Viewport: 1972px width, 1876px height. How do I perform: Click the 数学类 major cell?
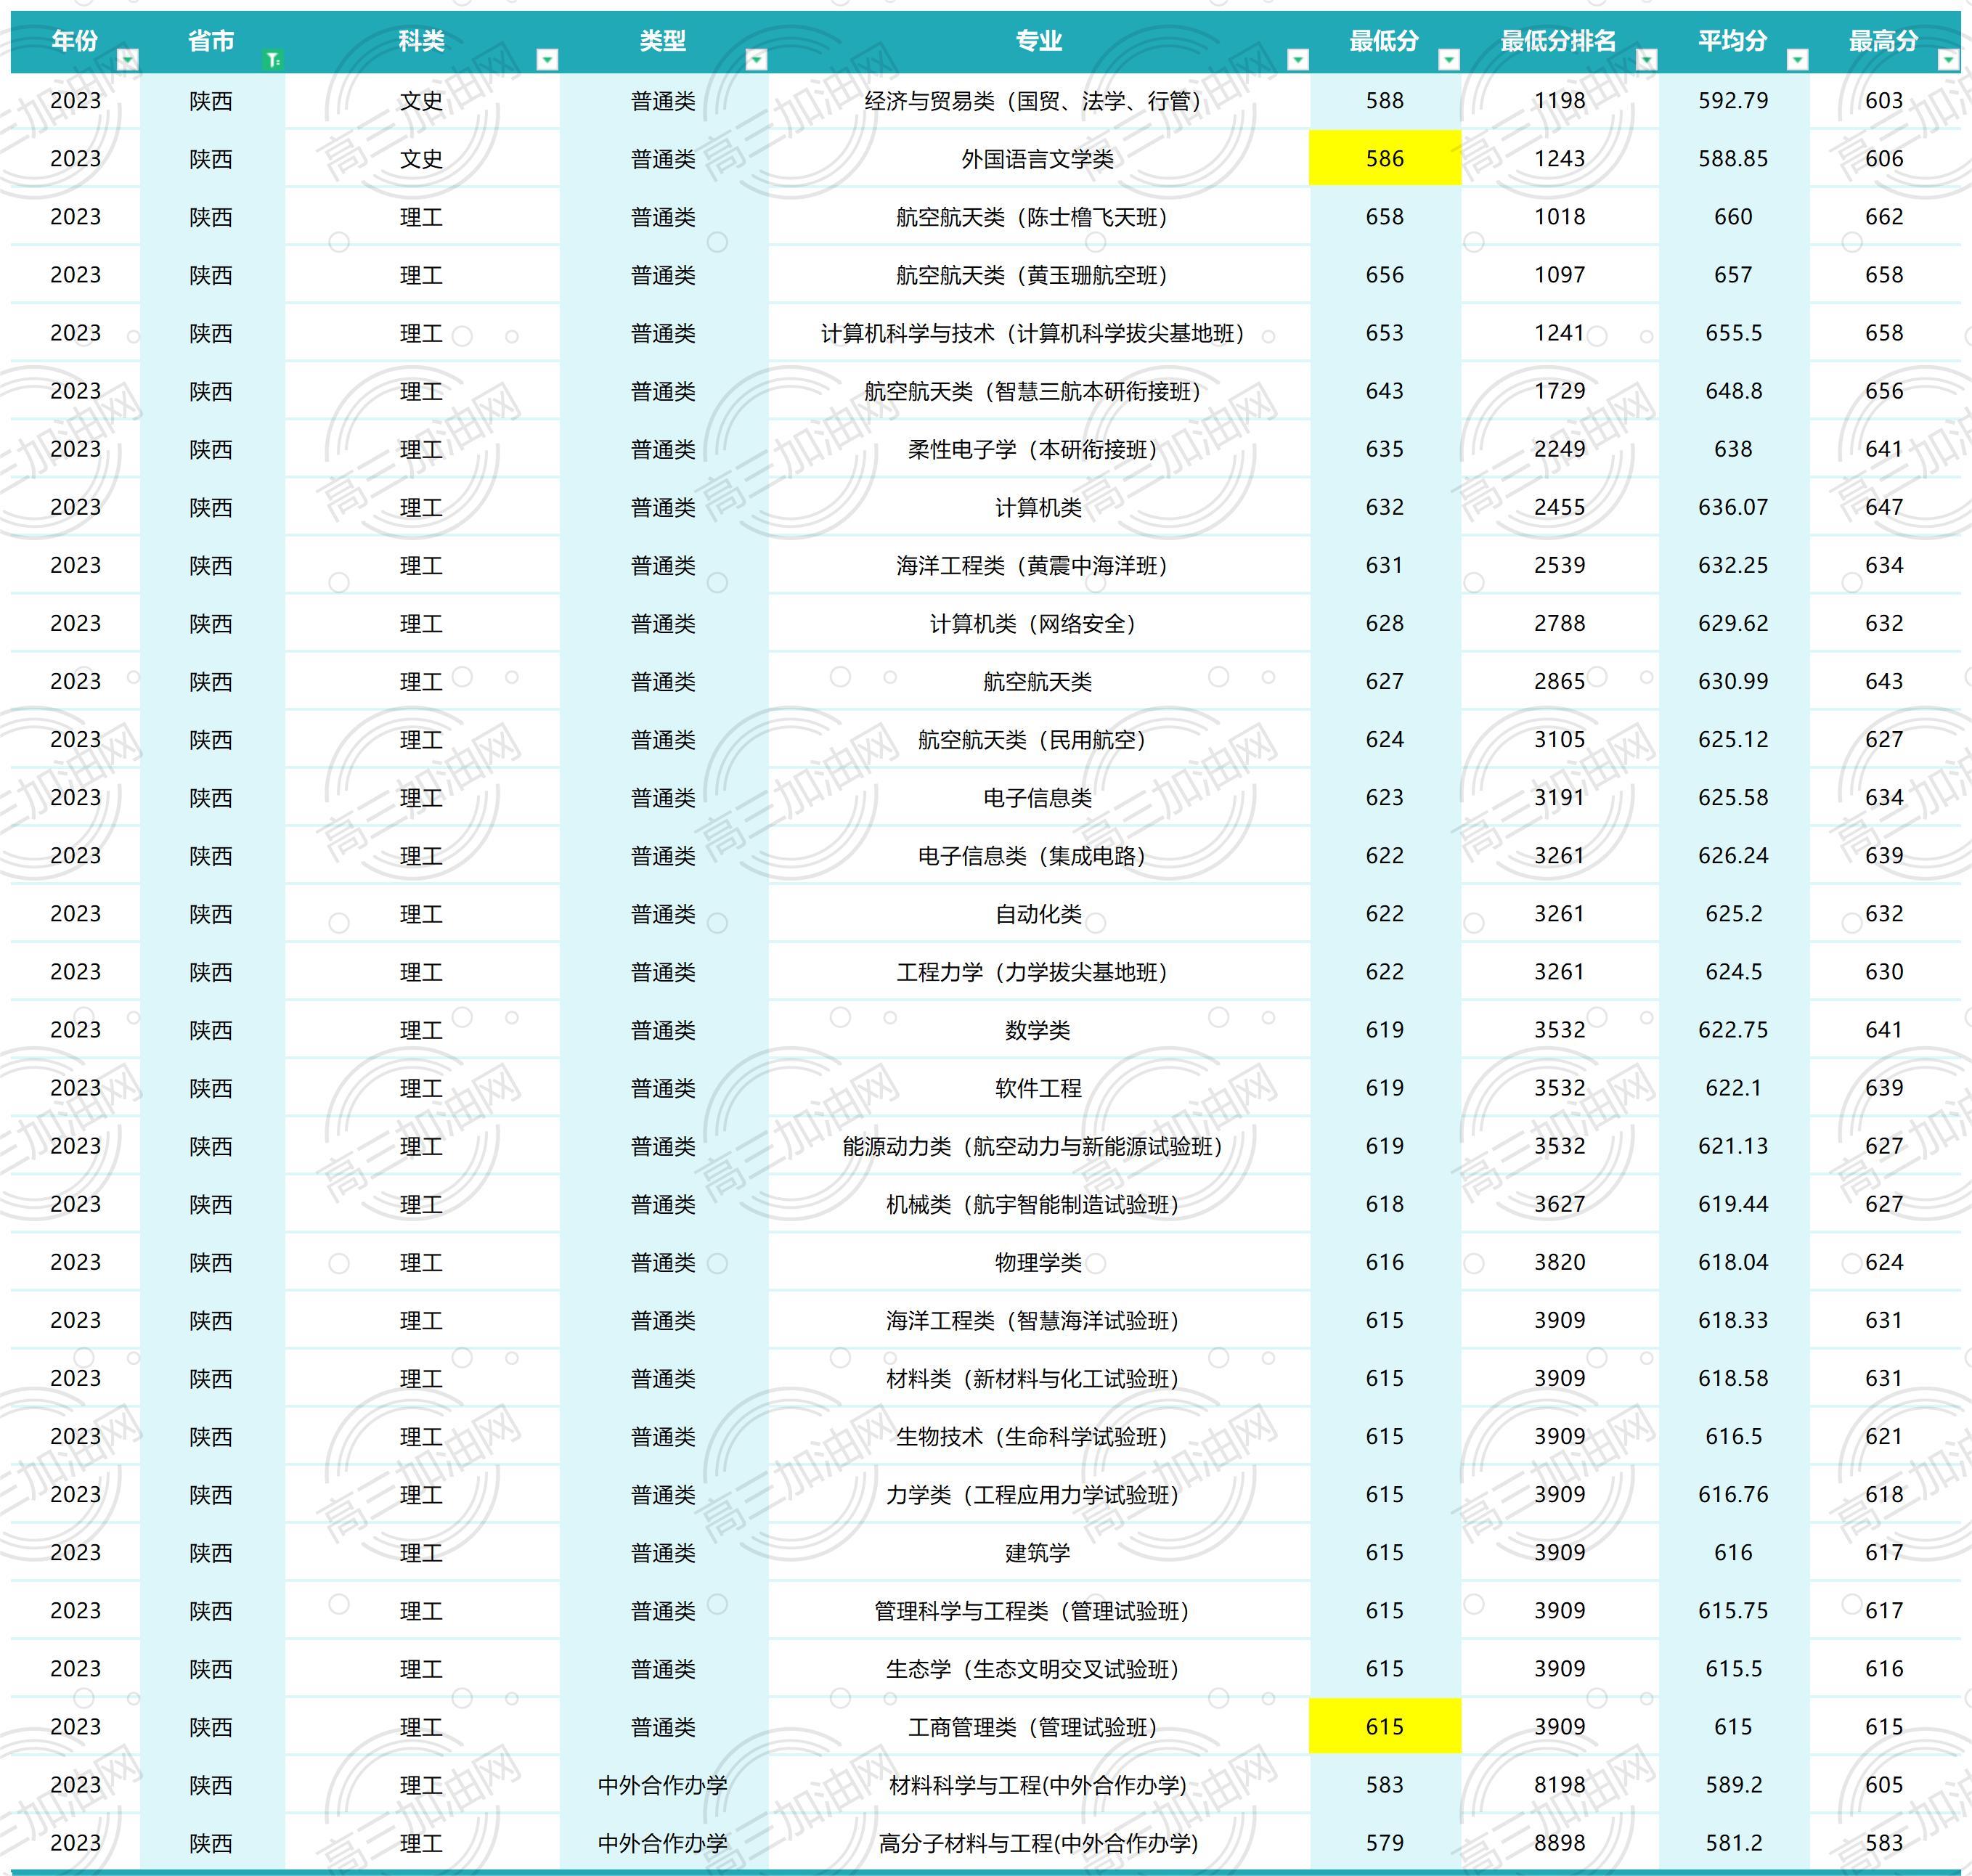pos(1038,1029)
